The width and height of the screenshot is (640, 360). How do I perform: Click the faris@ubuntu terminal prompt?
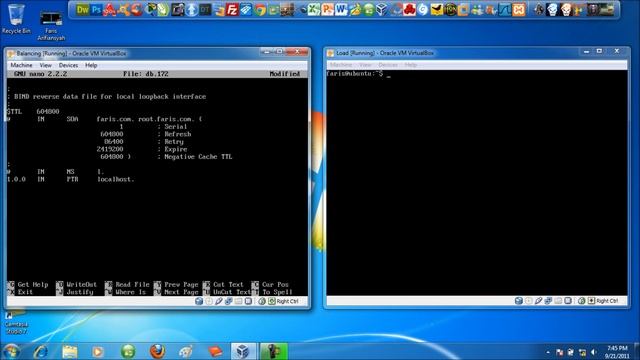coord(354,74)
